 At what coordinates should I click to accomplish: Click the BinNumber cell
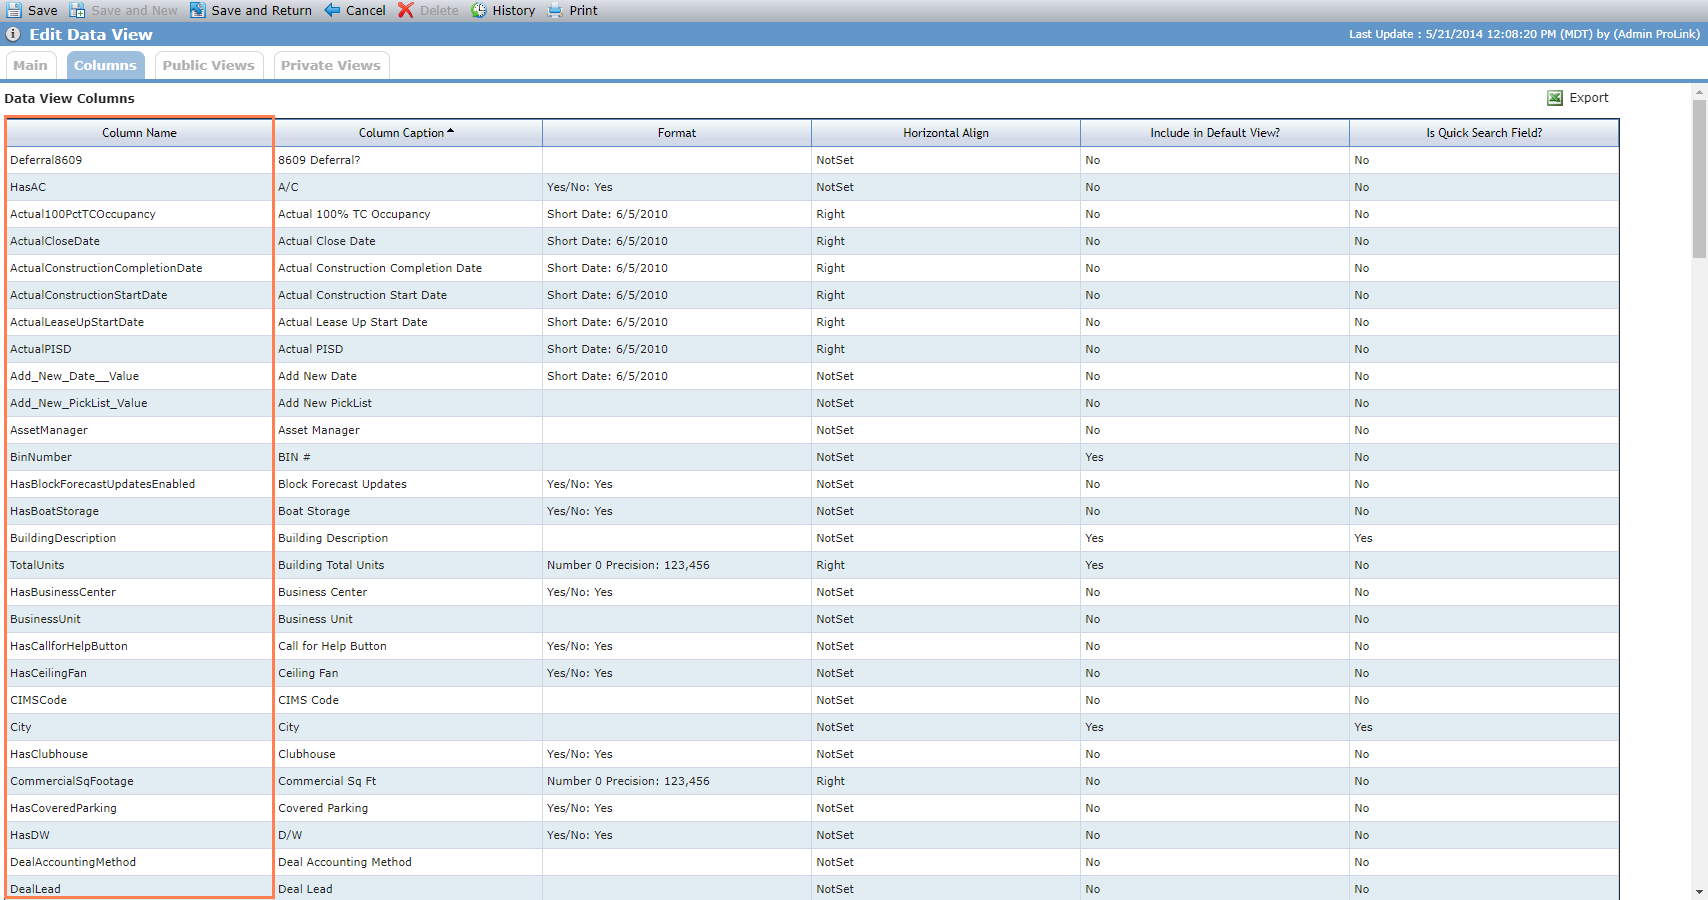pos(139,457)
